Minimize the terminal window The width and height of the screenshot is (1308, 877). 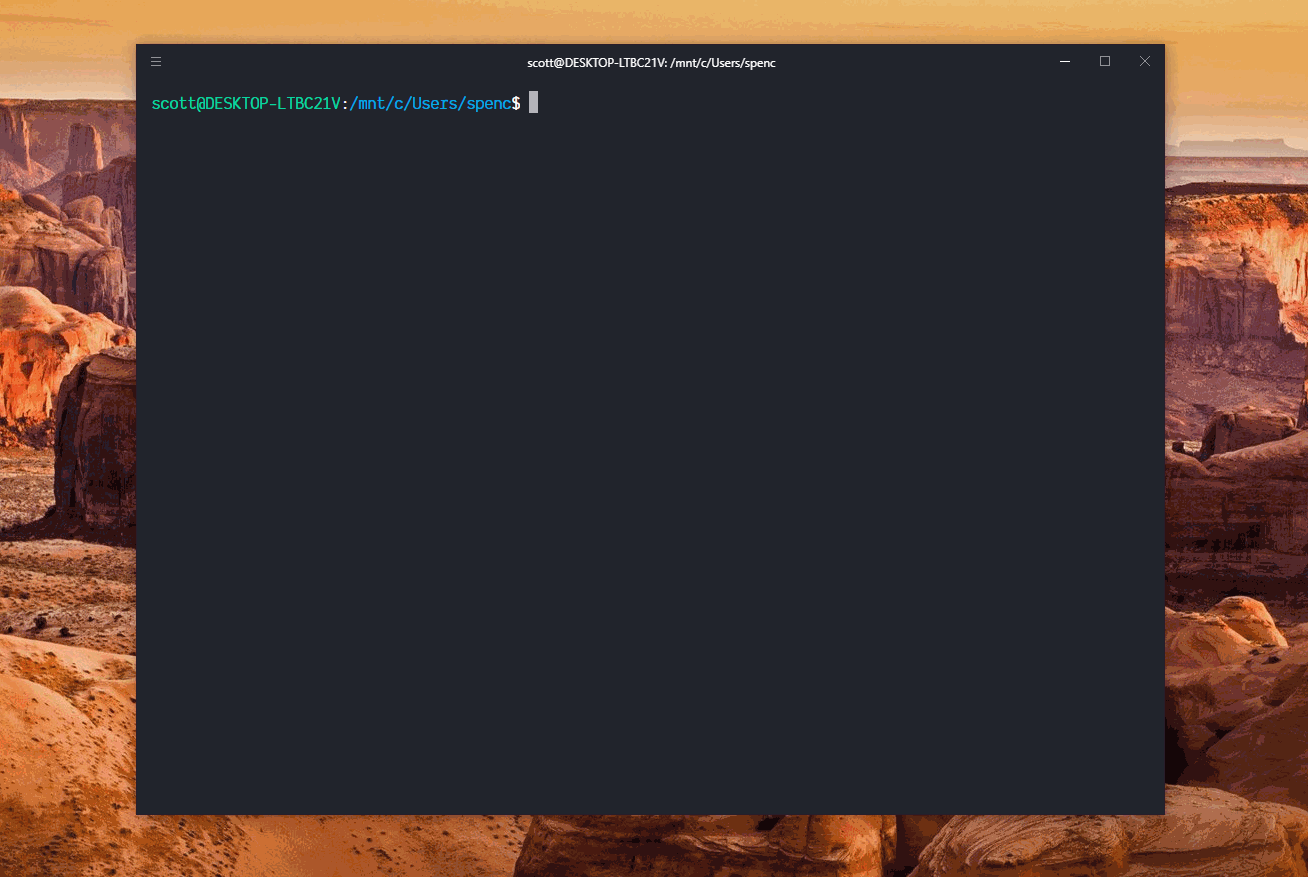click(x=1065, y=62)
